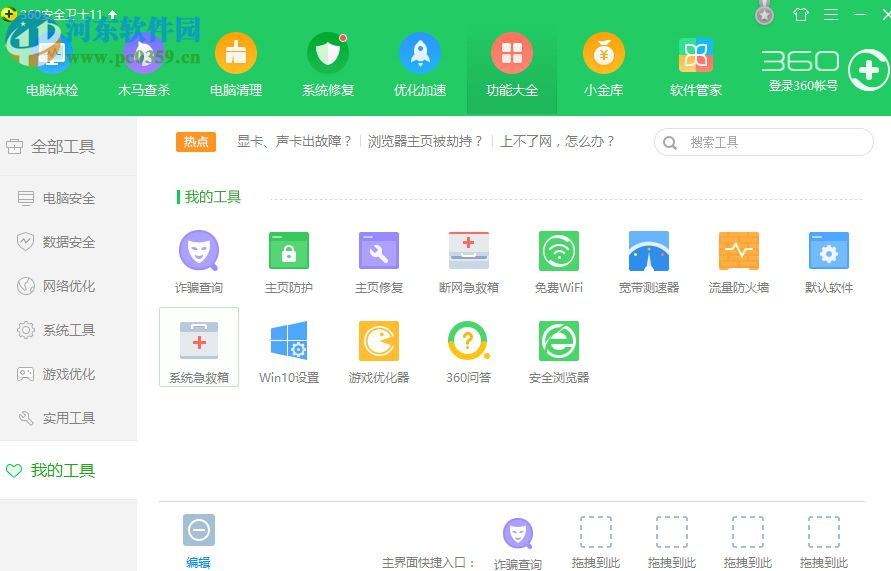The image size is (891, 571).
Task: Open 网络优化 category in the sidebar
Action: (68, 286)
